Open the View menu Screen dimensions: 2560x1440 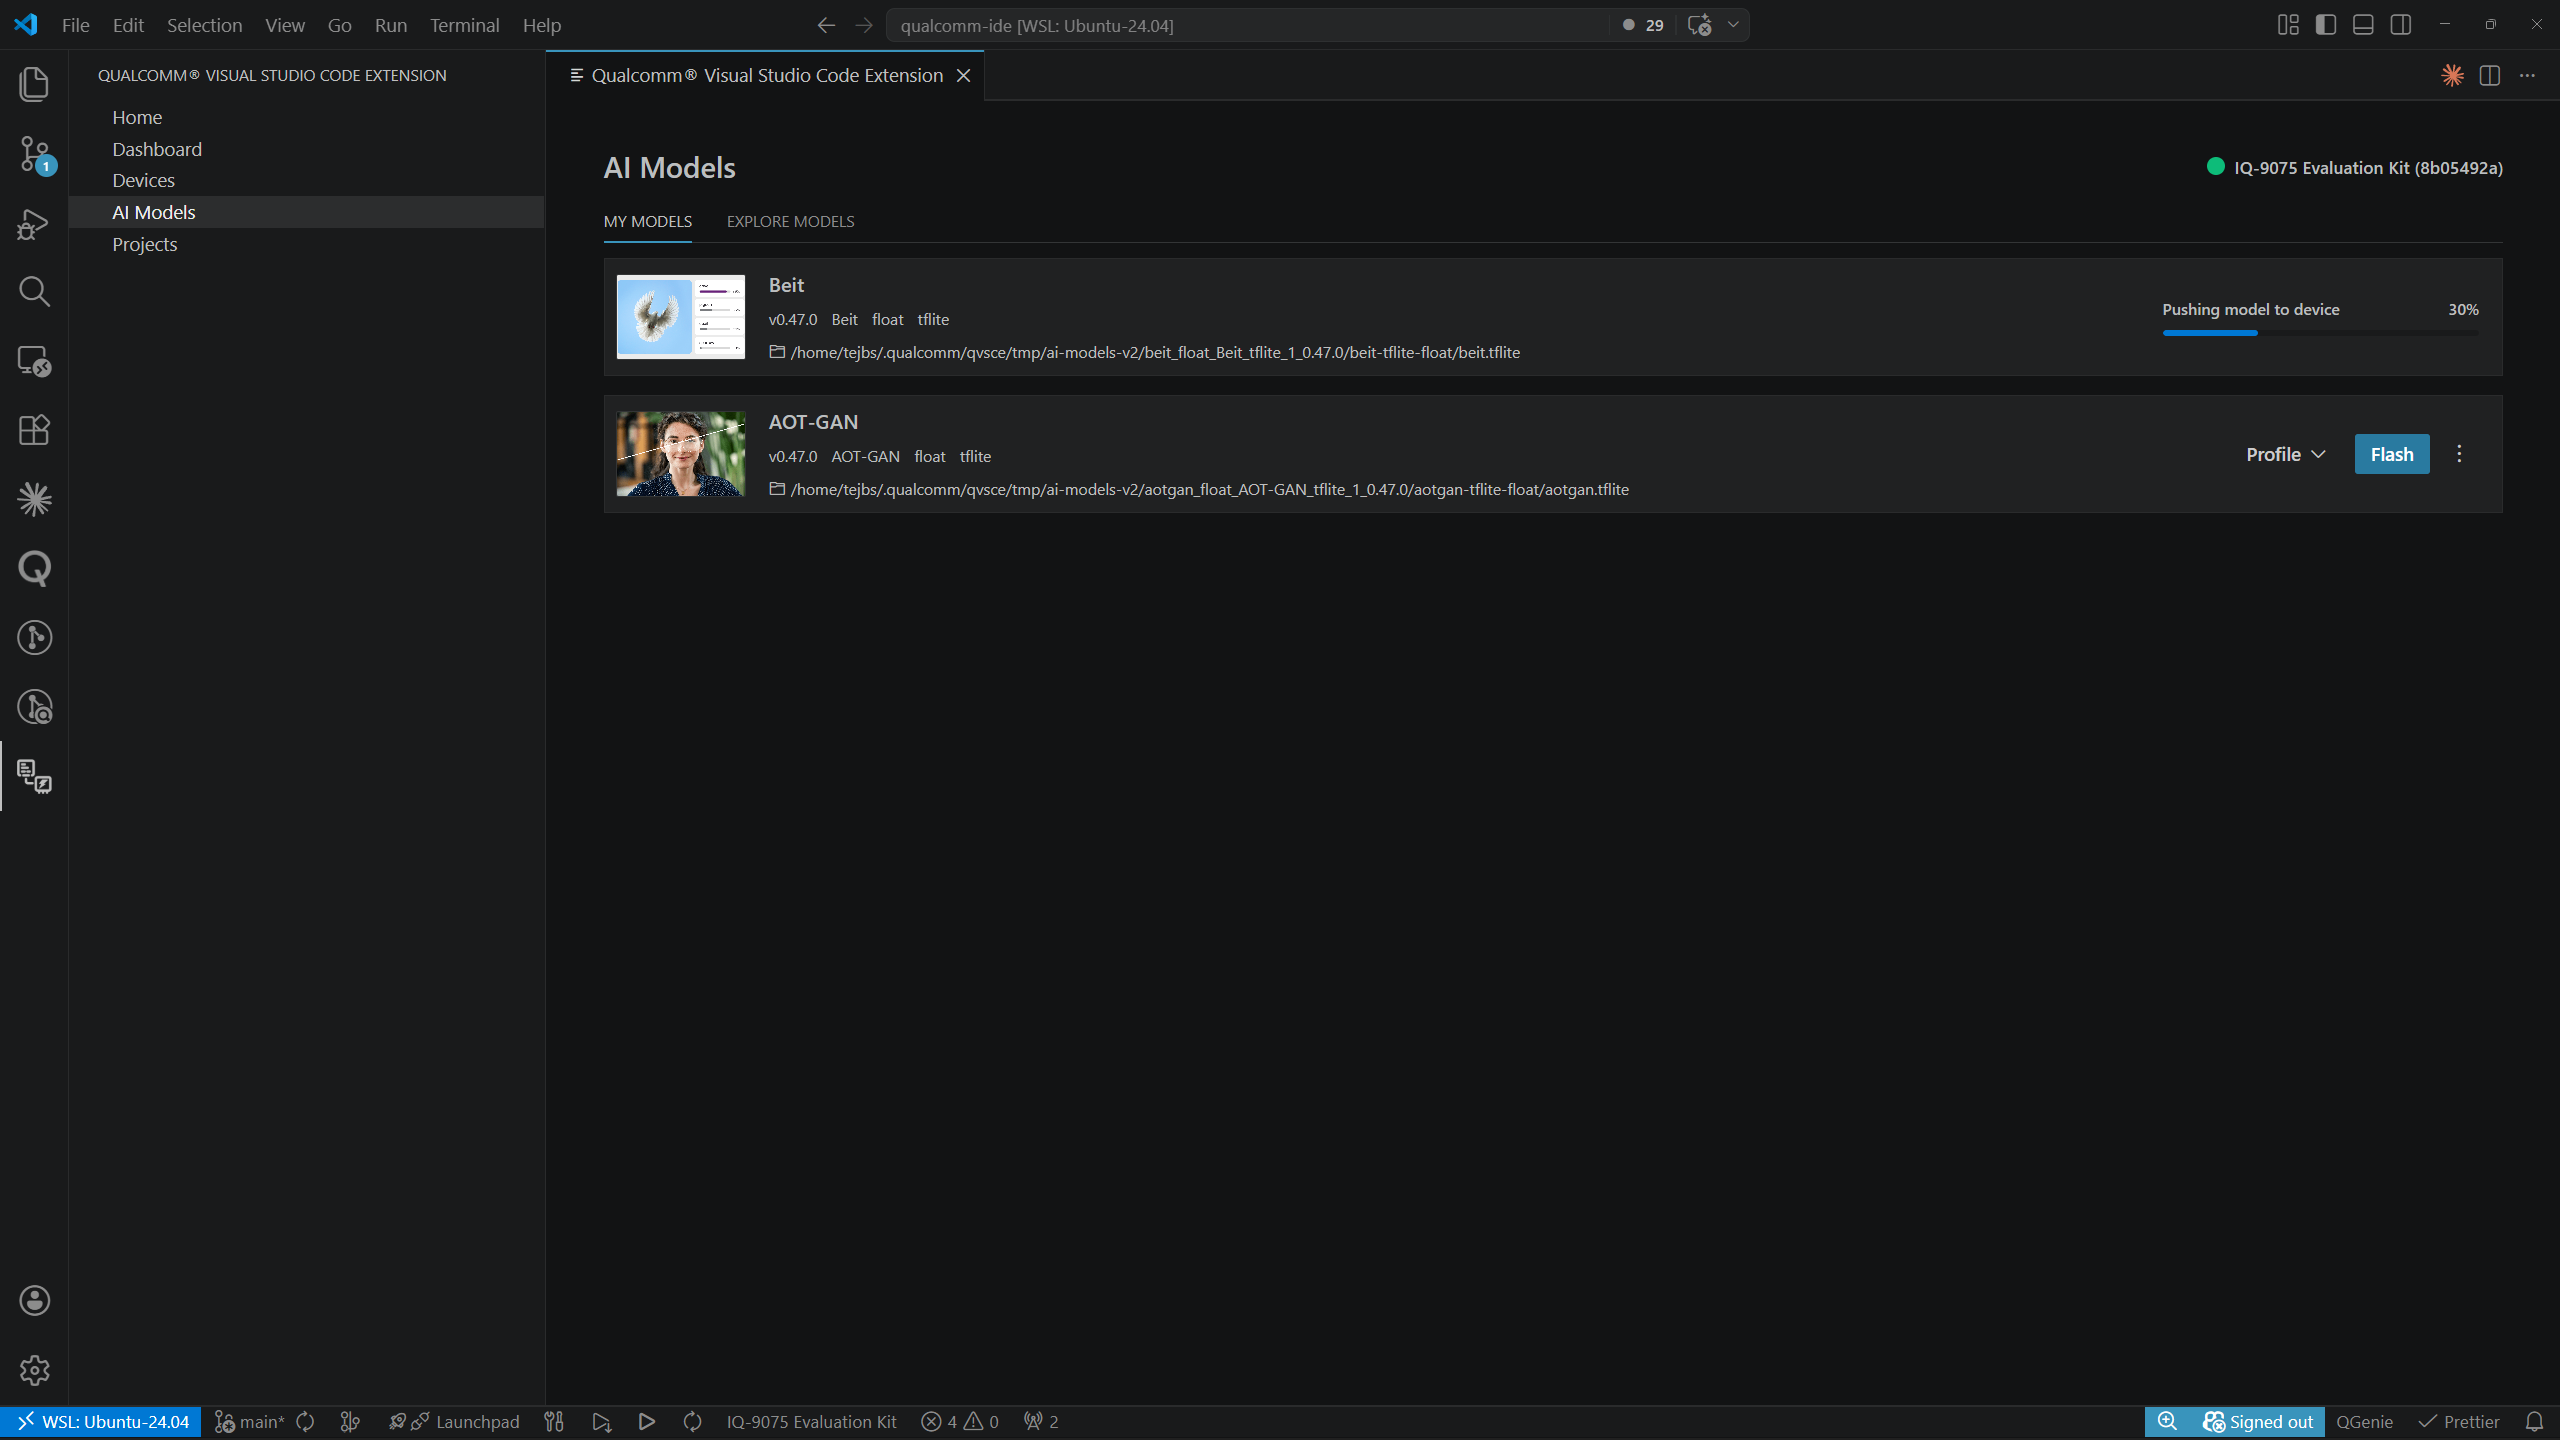(x=285, y=25)
